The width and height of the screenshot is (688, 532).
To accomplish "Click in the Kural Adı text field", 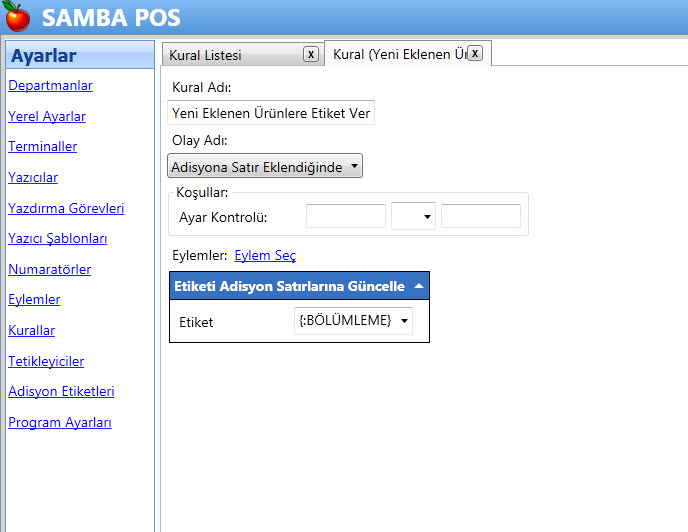I will pyautogui.click(x=271, y=113).
